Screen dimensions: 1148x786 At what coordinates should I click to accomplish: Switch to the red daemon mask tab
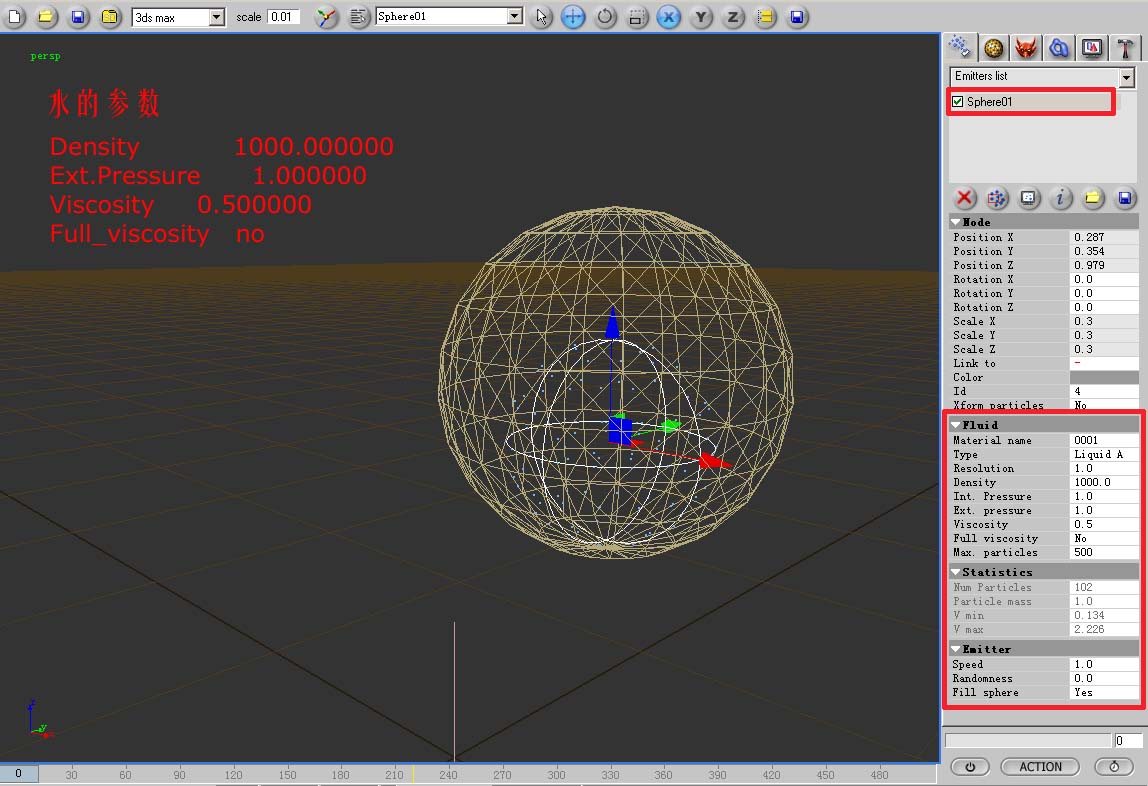(1026, 48)
